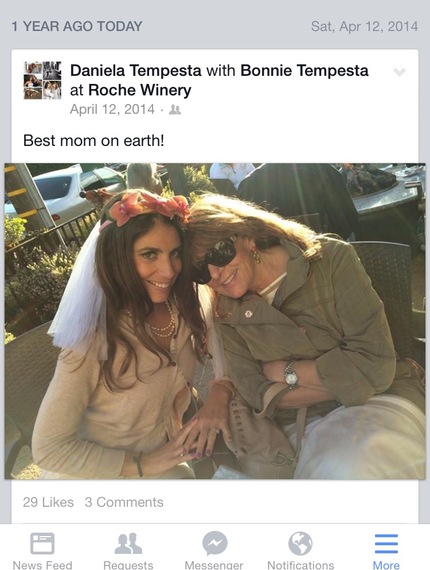
Task: Click the April 12, 2014 post timestamp
Action: (112, 109)
